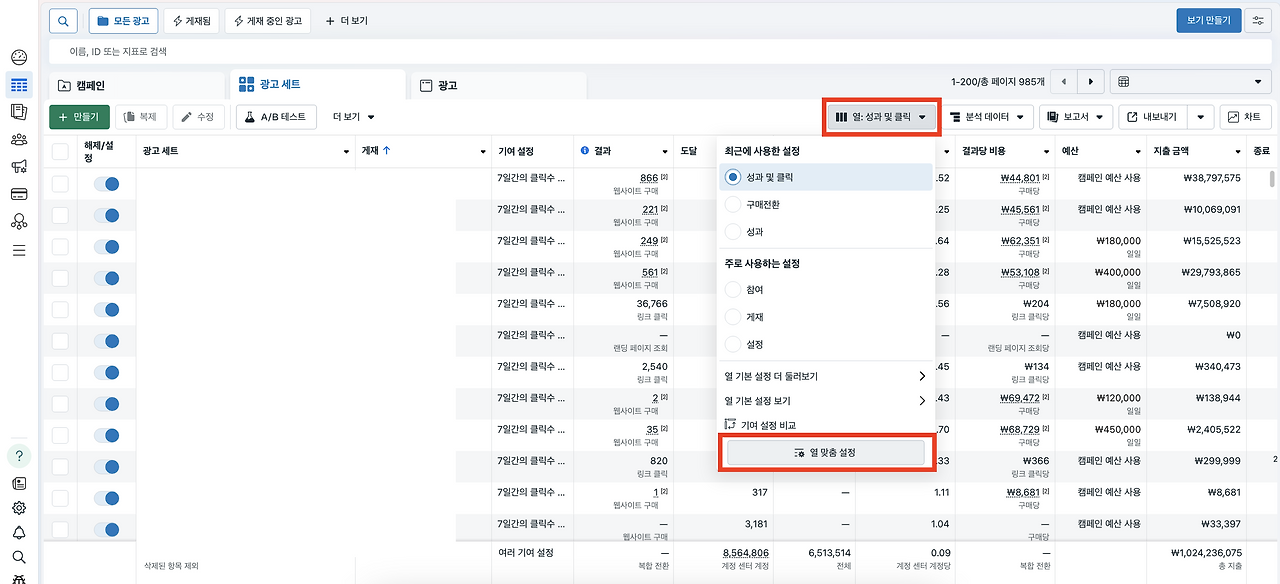Screen dimensions: 1280x584
Task: Click the 열 맞춤 설정 customize columns button
Action: coord(826,453)
